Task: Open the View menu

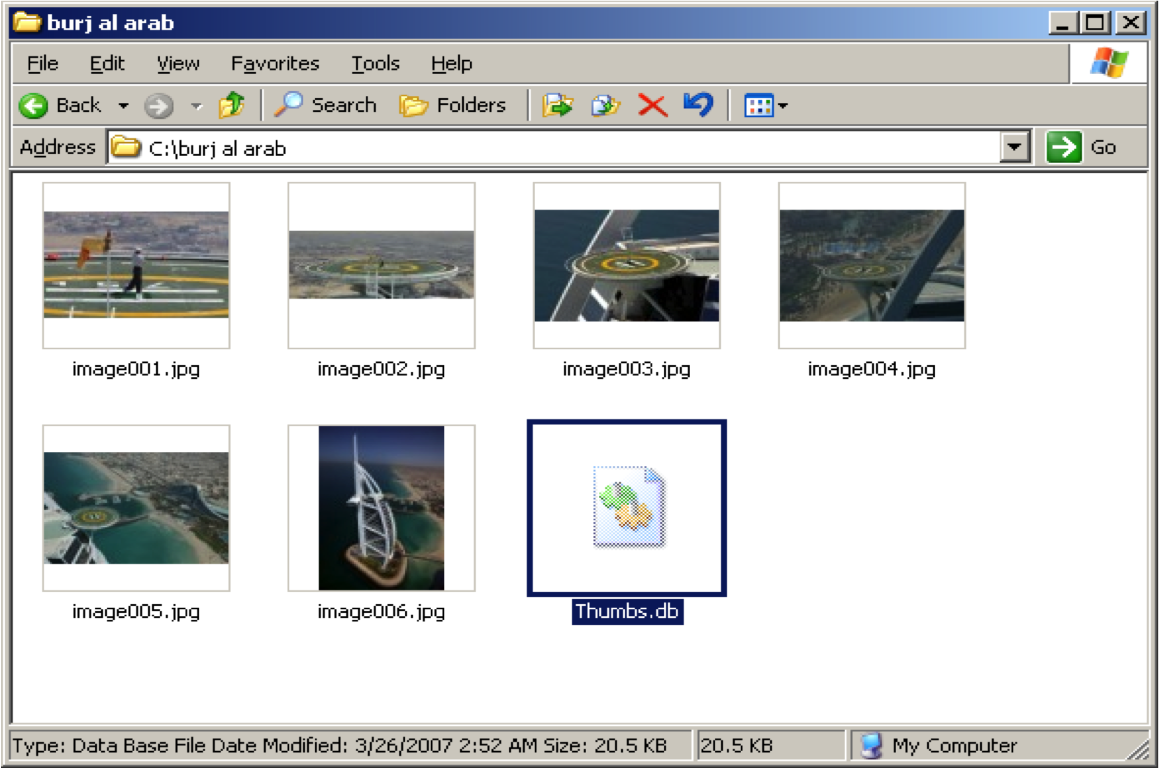Action: 178,64
